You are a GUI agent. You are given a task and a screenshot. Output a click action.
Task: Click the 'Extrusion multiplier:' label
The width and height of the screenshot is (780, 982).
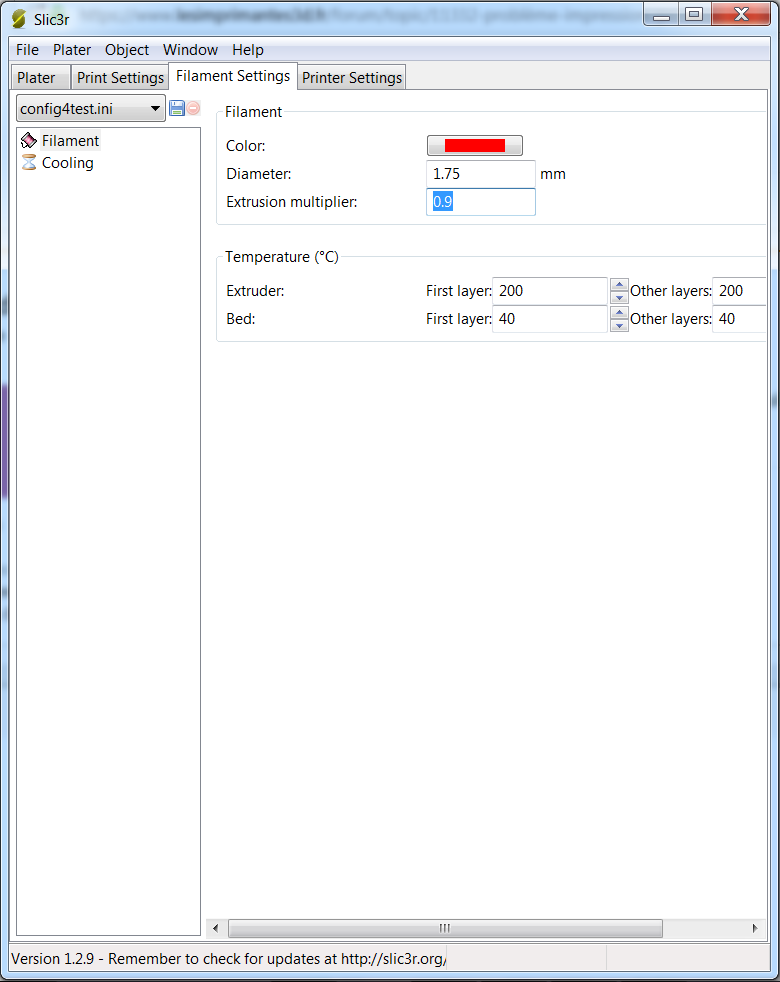[x=291, y=202]
